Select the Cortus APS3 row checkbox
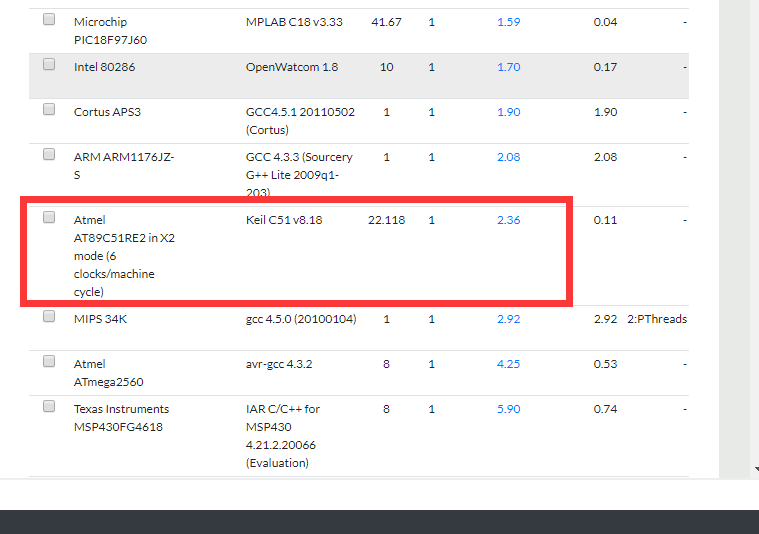Viewport: 759px width, 534px height. pyautogui.click(x=49, y=109)
